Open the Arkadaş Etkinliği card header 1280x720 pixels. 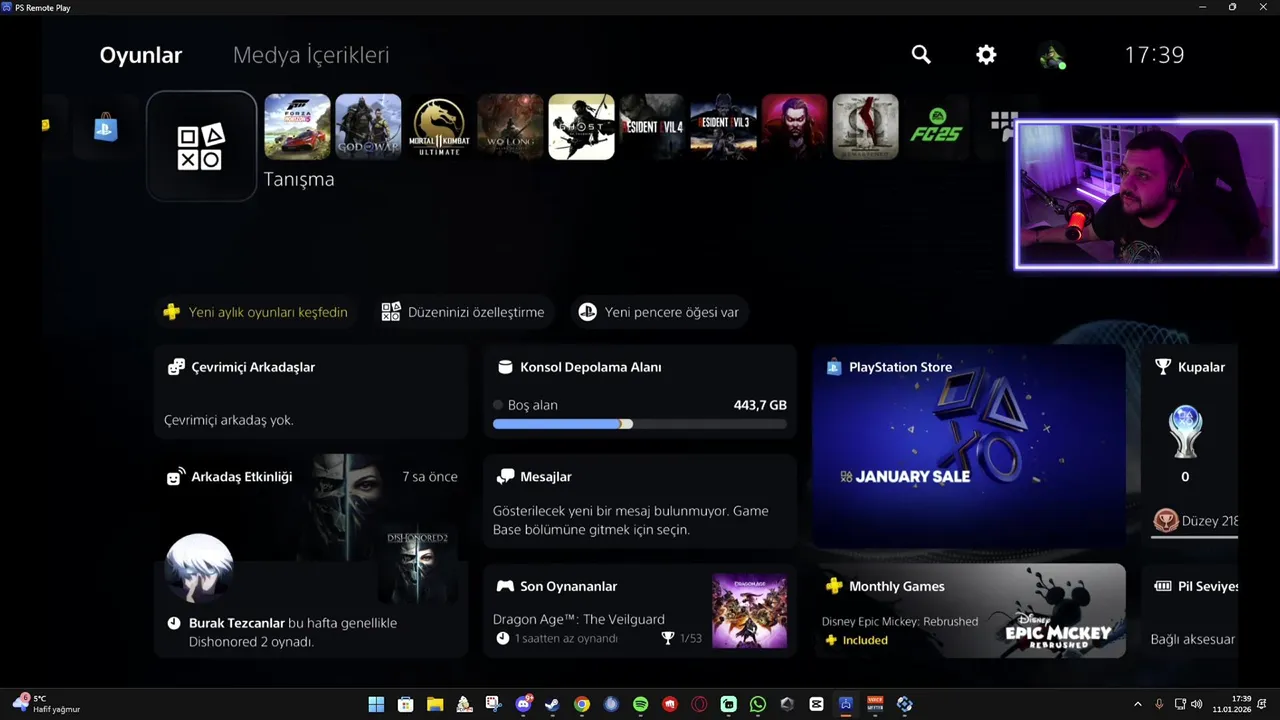tap(242, 477)
